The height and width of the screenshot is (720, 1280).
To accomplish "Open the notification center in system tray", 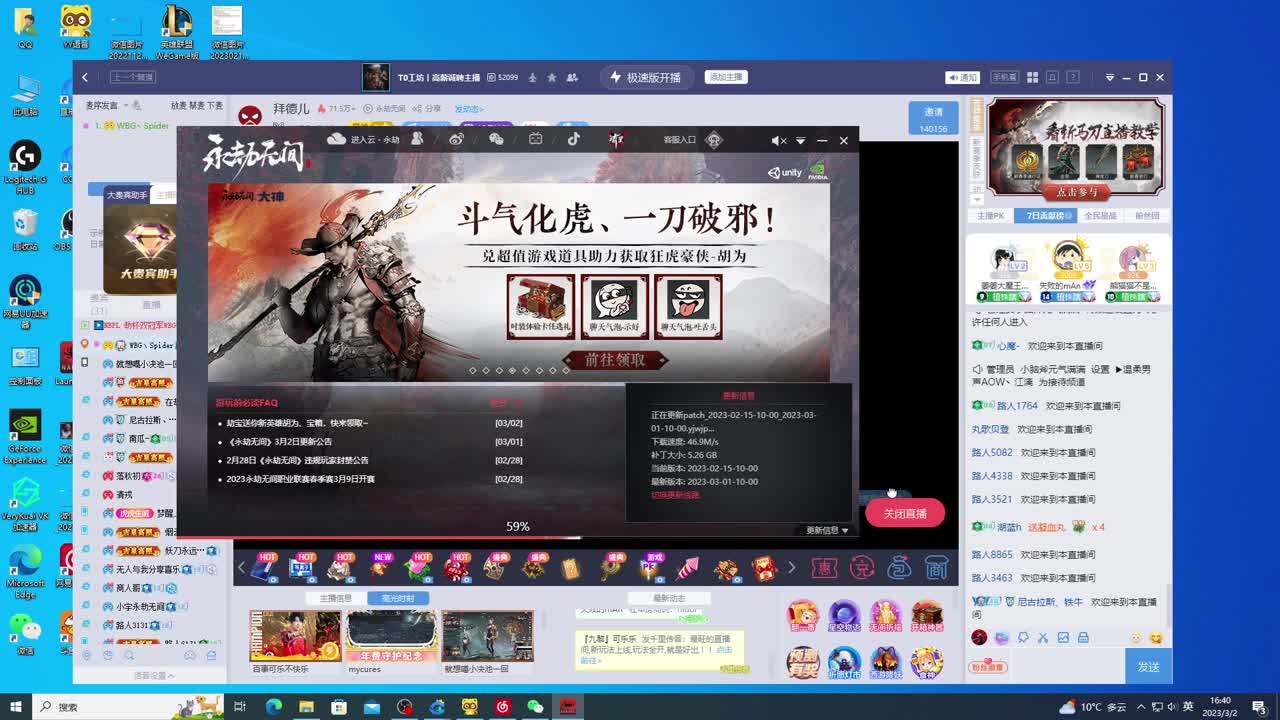I will pos(1259,707).
